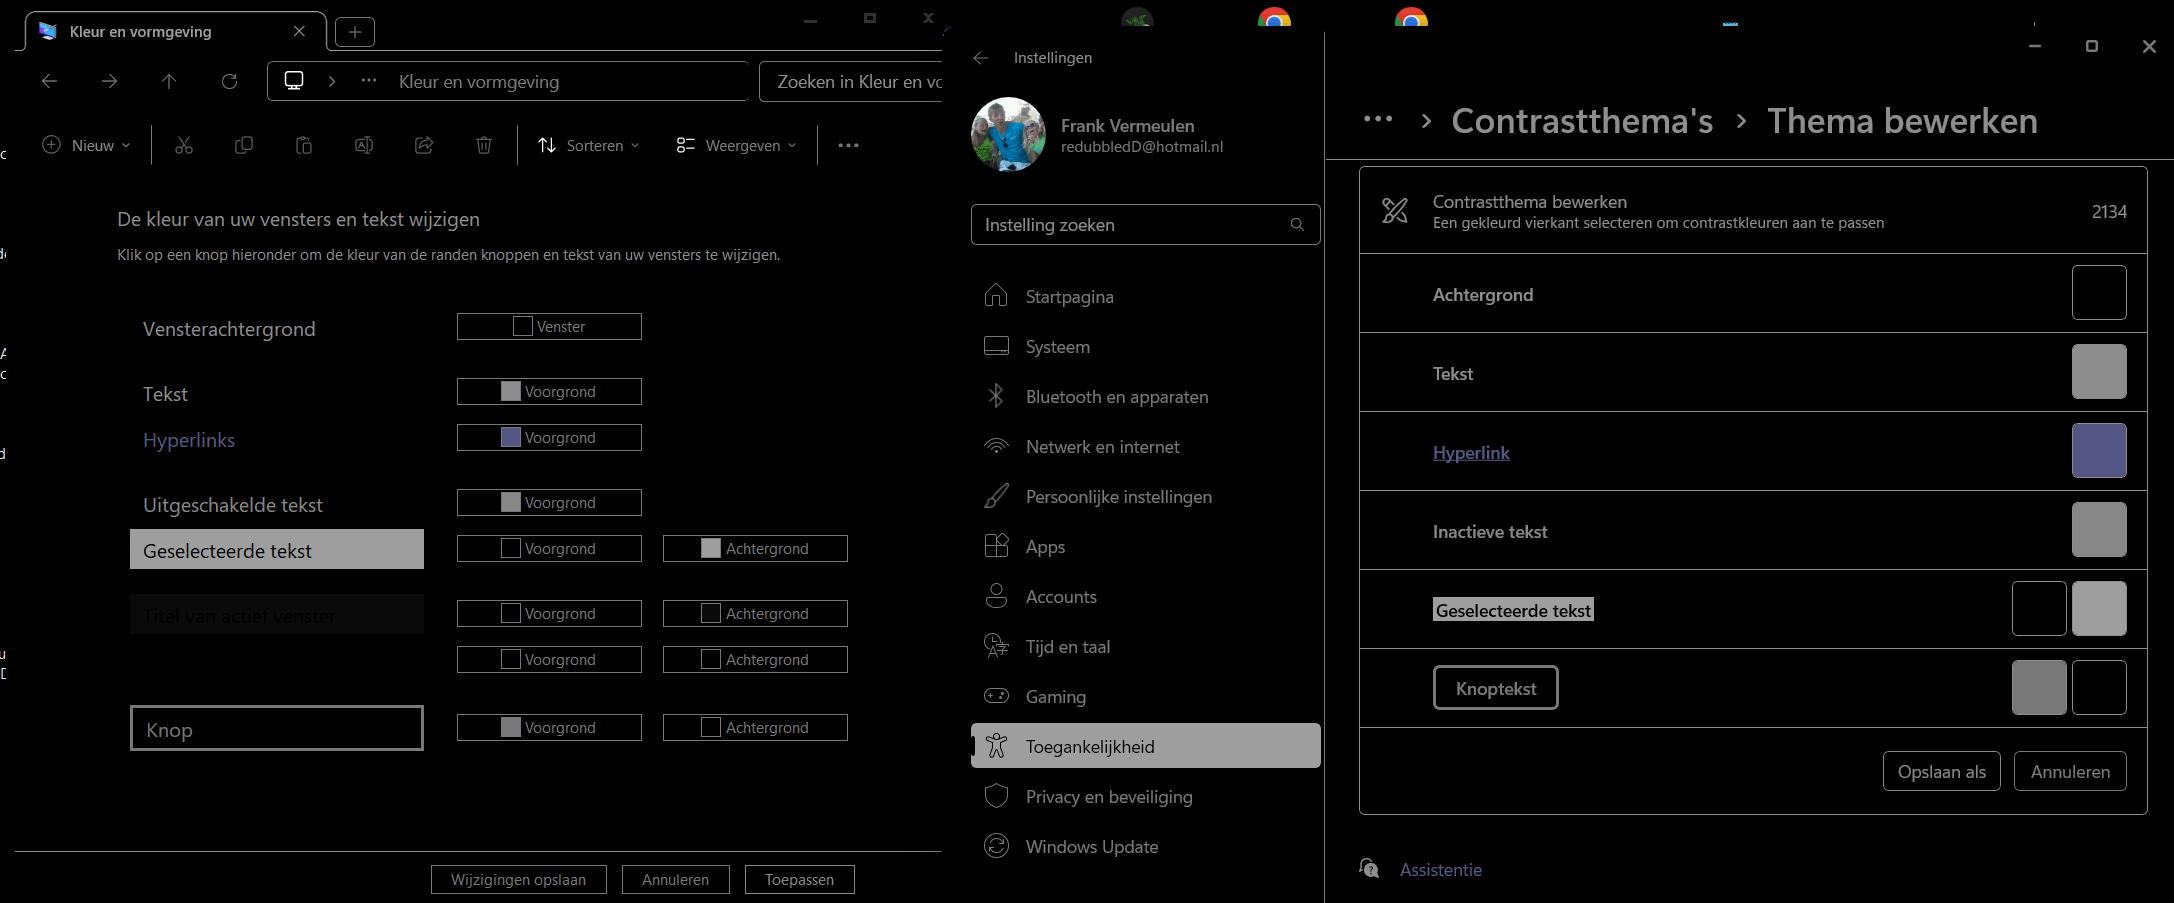Pick the Hyperlink color swatch in Thema bewerken
Image resolution: width=2174 pixels, height=903 pixels.
(2099, 451)
